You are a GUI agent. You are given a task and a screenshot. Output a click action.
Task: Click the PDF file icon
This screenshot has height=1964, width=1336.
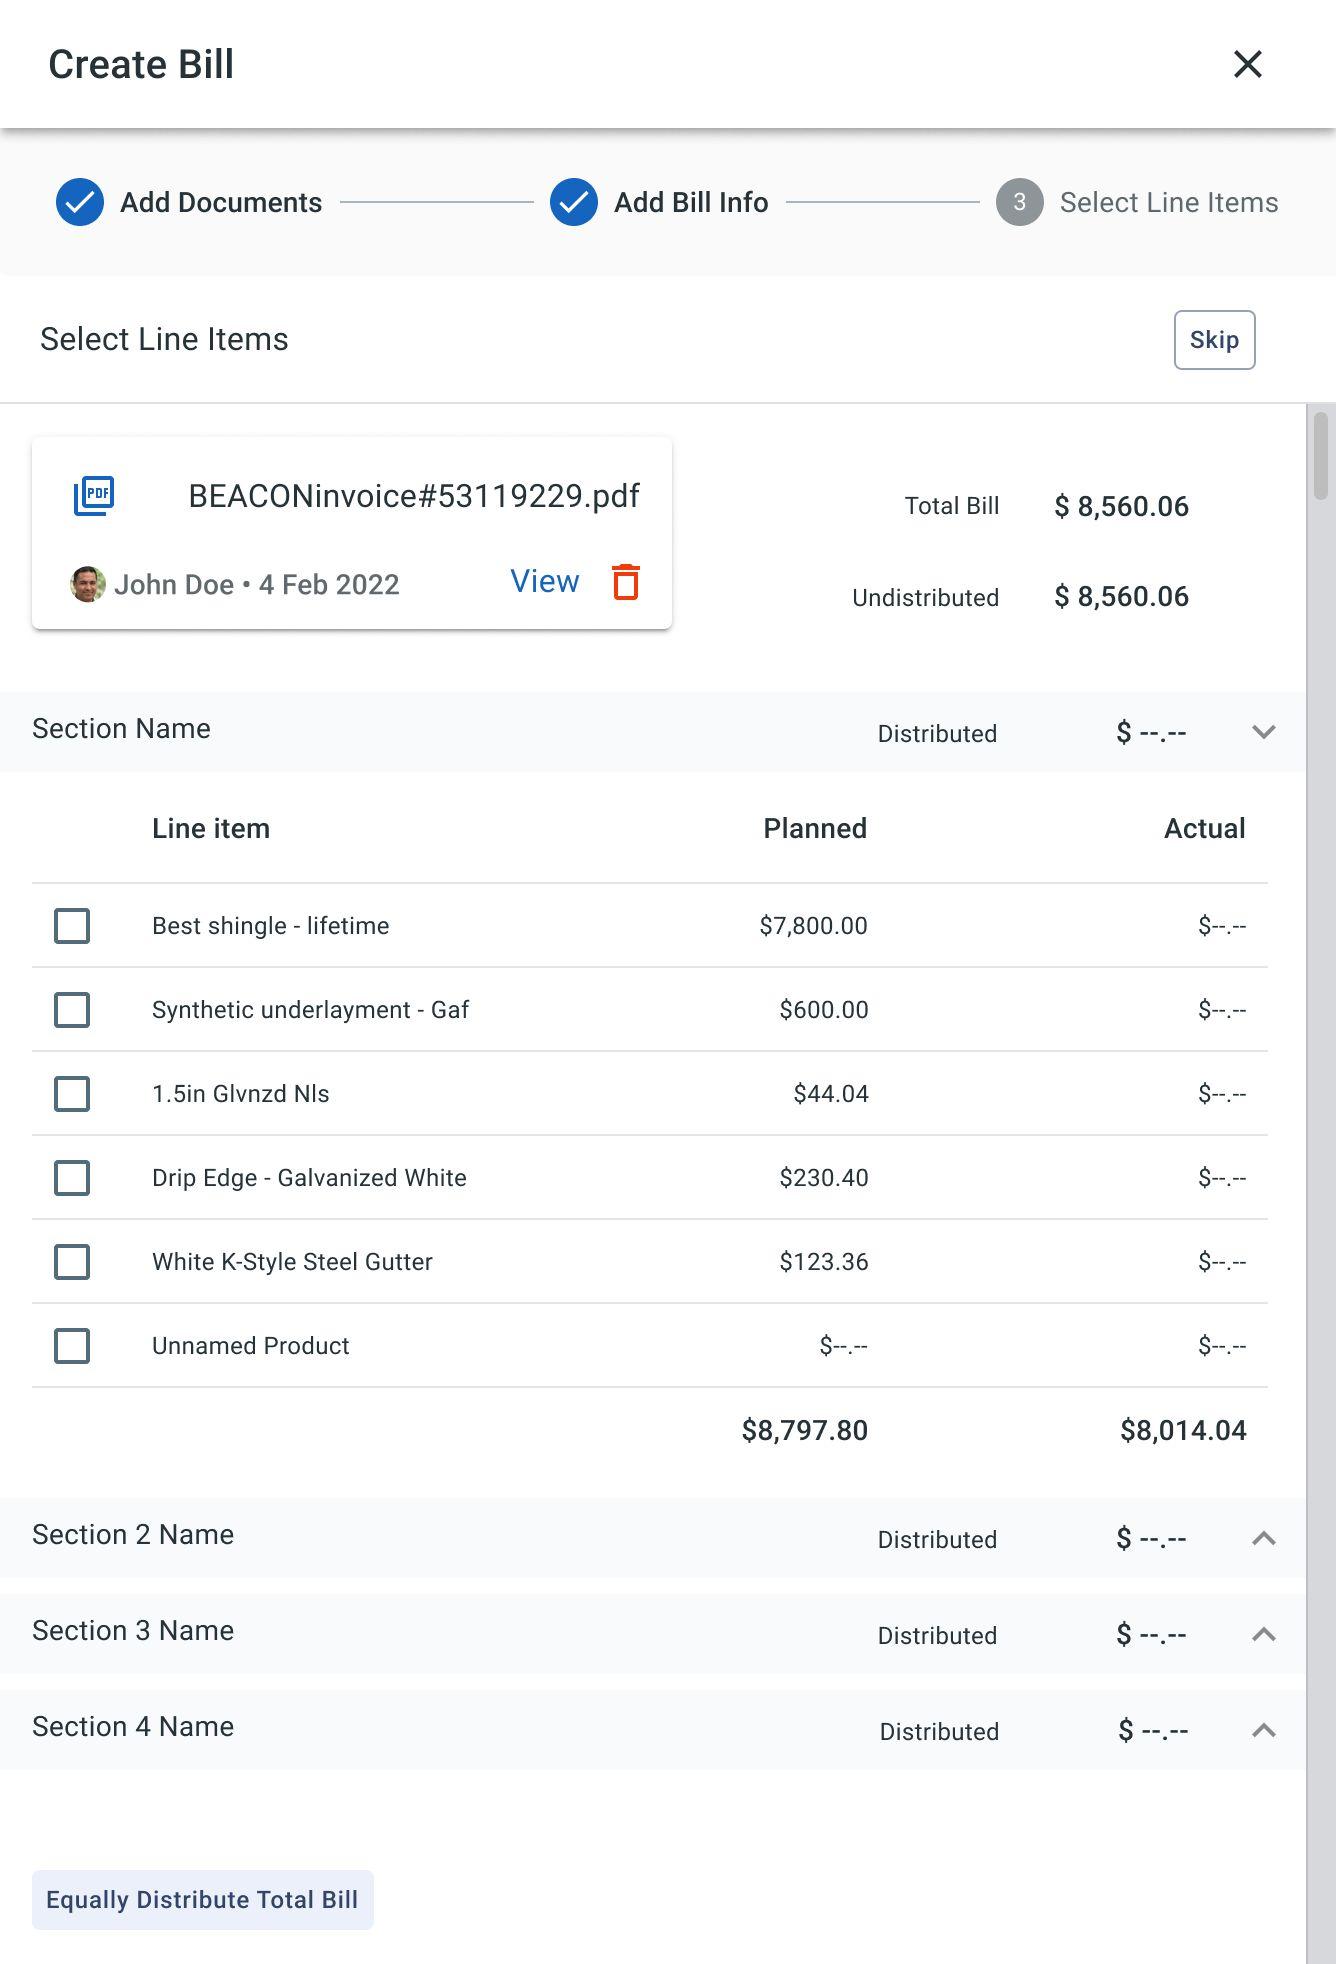point(94,495)
